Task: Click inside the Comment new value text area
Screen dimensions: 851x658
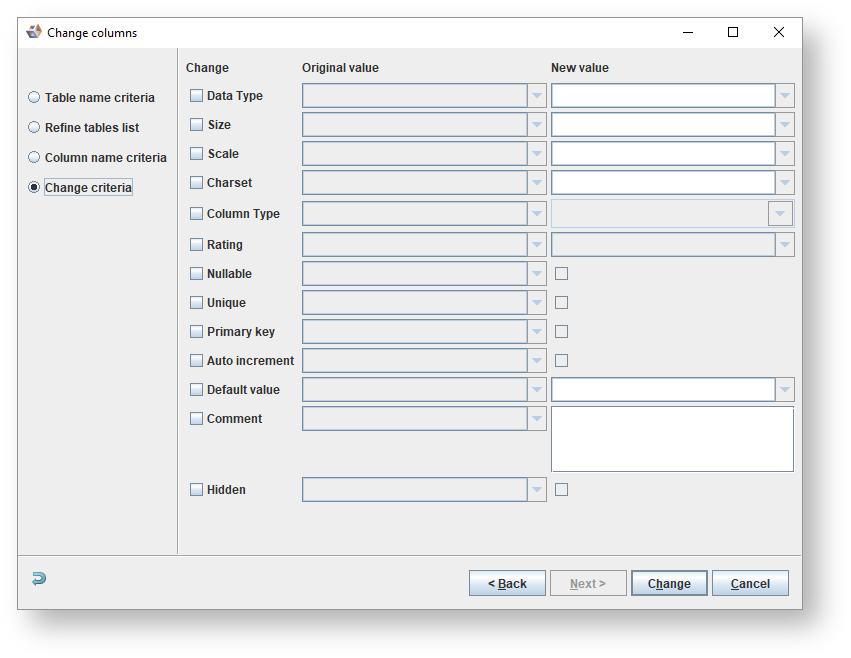Action: point(672,438)
